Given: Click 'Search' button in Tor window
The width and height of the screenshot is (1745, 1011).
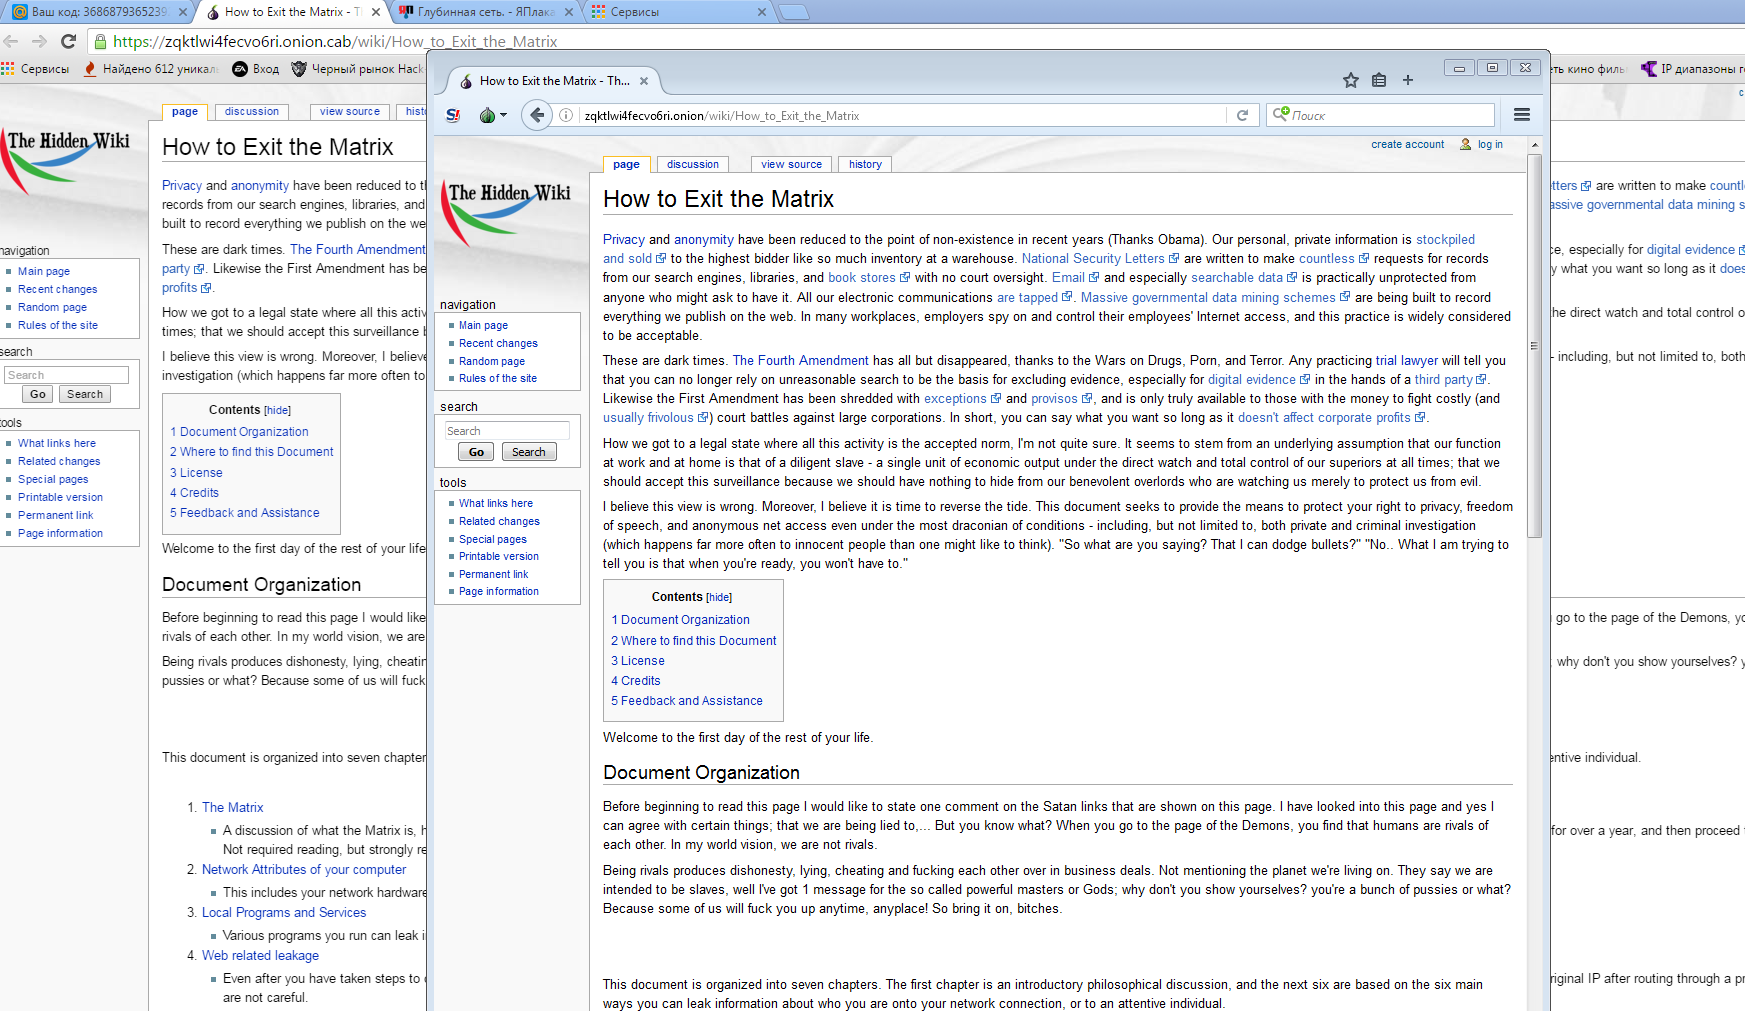Looking at the screenshot, I should coord(529,452).
